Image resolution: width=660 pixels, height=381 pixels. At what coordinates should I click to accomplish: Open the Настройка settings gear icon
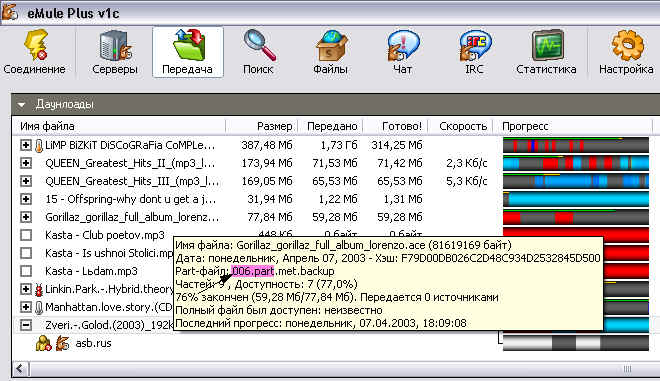click(626, 52)
